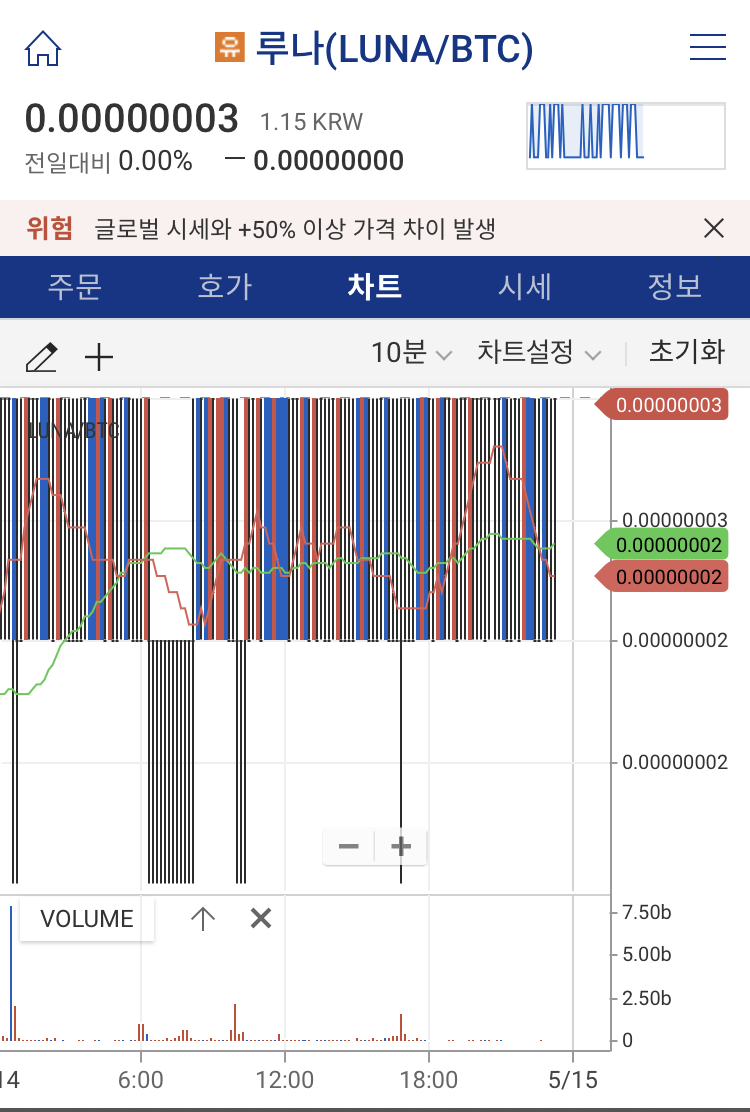The image size is (750, 1112).
Task: Click the LUNA/BTC chart legend label
Action: pos(73,430)
